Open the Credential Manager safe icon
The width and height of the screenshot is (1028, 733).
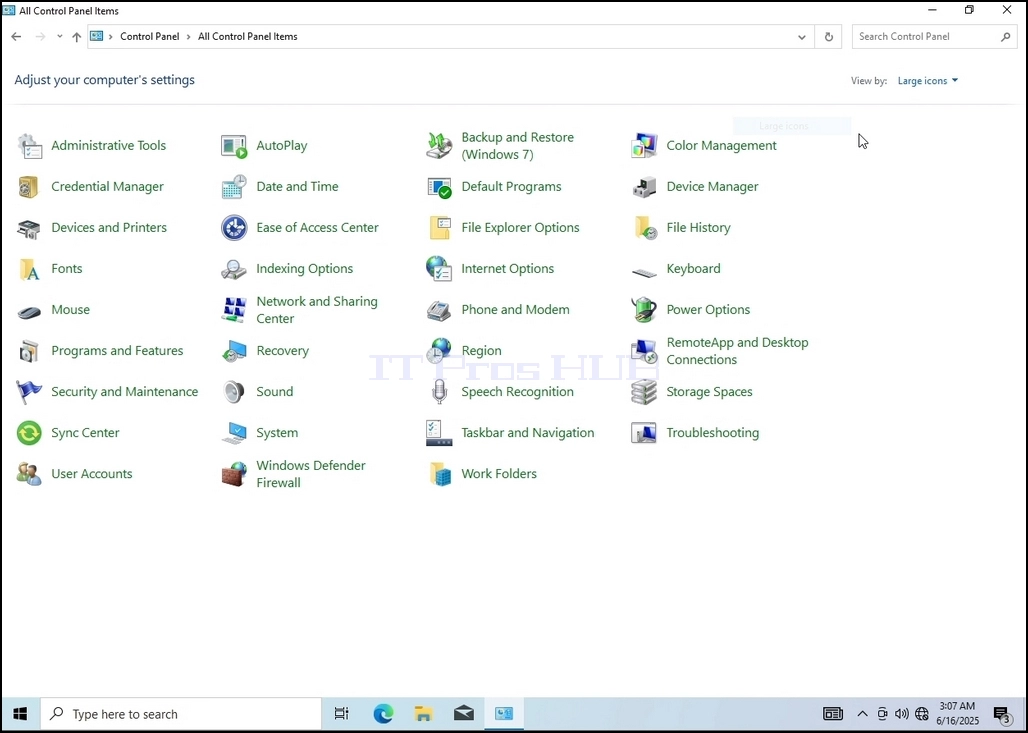[30, 187]
